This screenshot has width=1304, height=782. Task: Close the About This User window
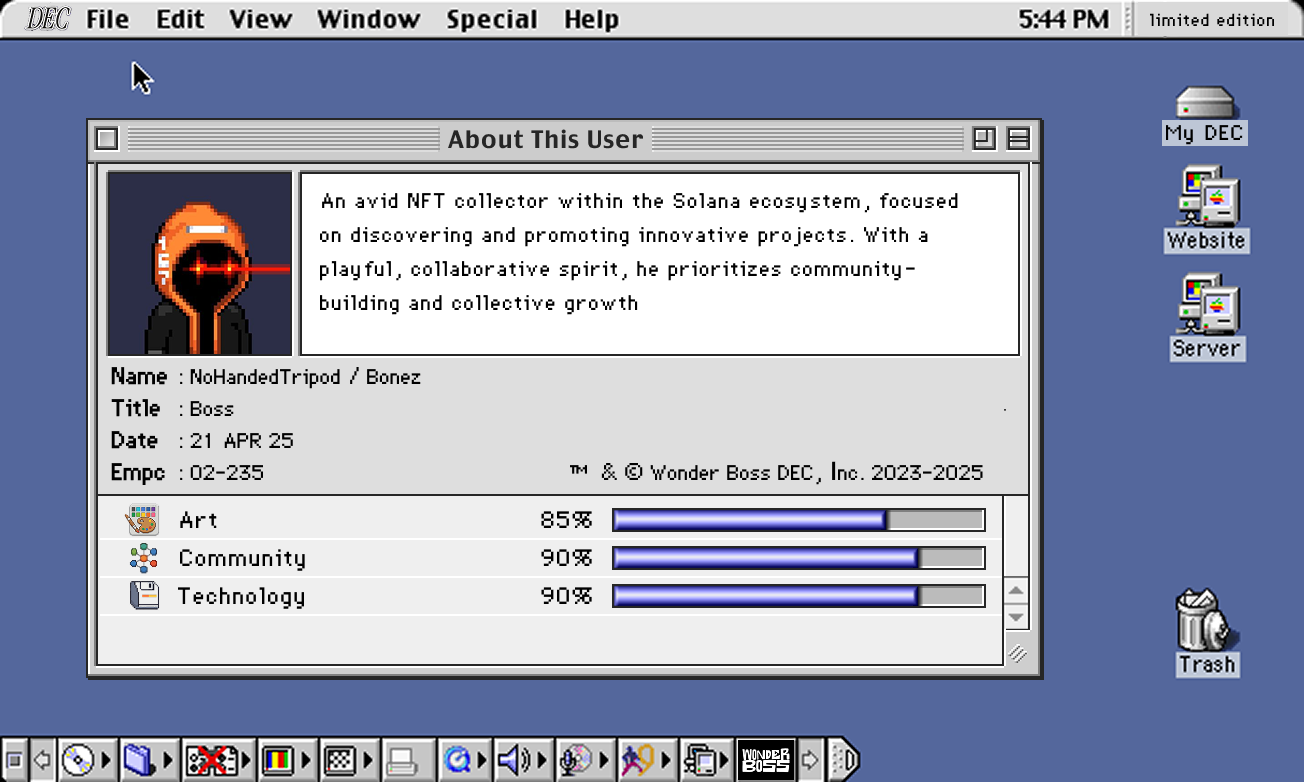click(107, 139)
